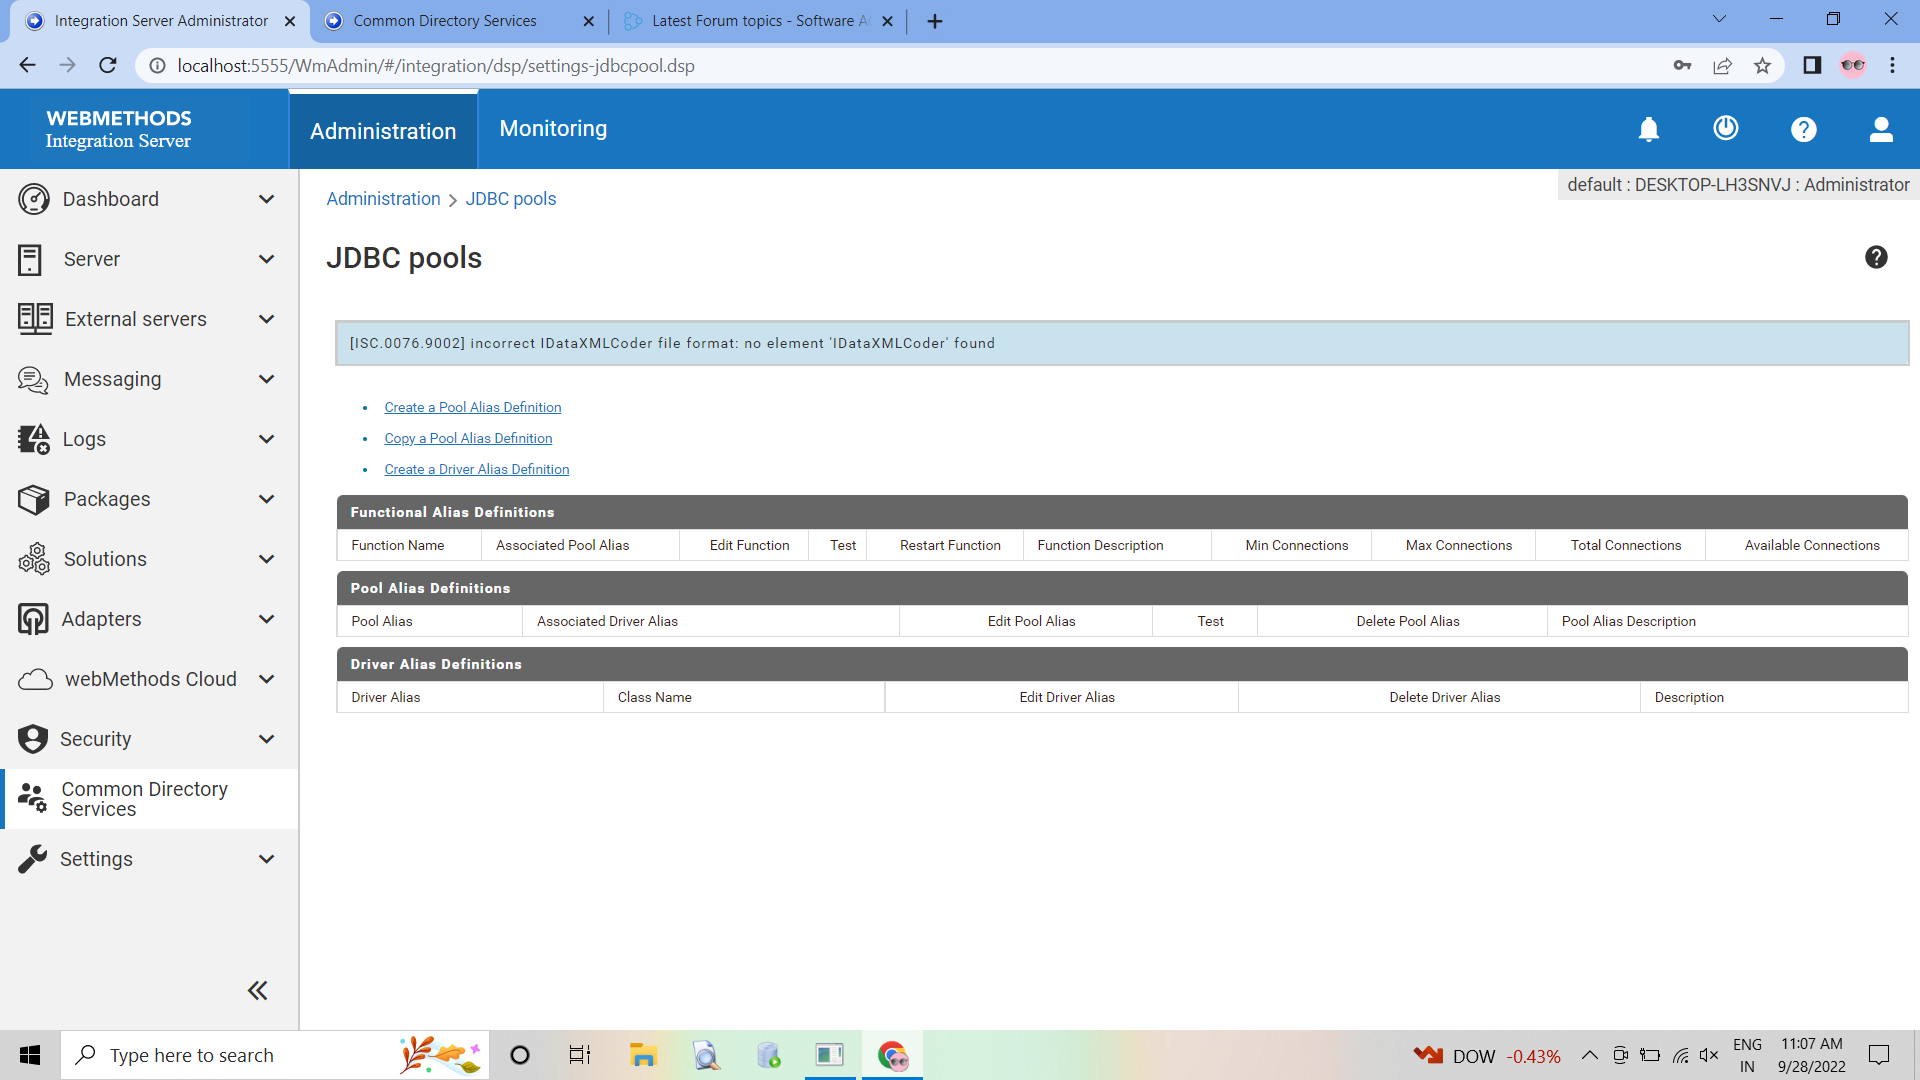
Task: Click Windows taskbar search box
Action: [275, 1055]
